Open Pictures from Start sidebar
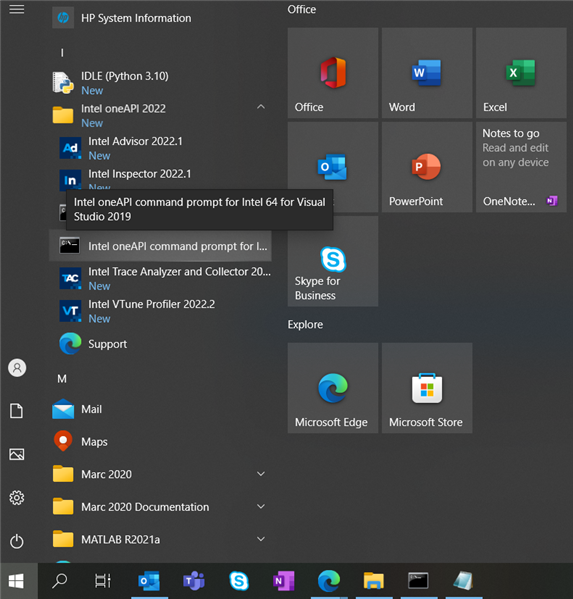 (x=17, y=454)
